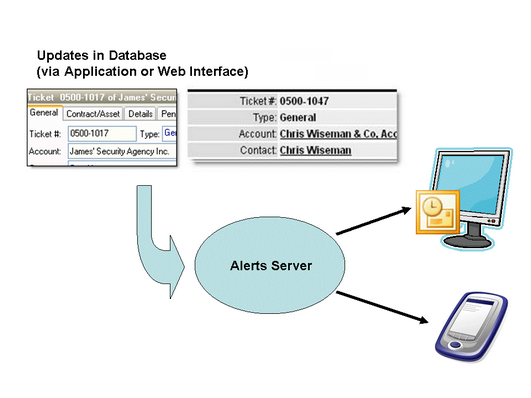Click the curved update flow arrow
The image size is (531, 398).
pyautogui.click(x=160, y=242)
